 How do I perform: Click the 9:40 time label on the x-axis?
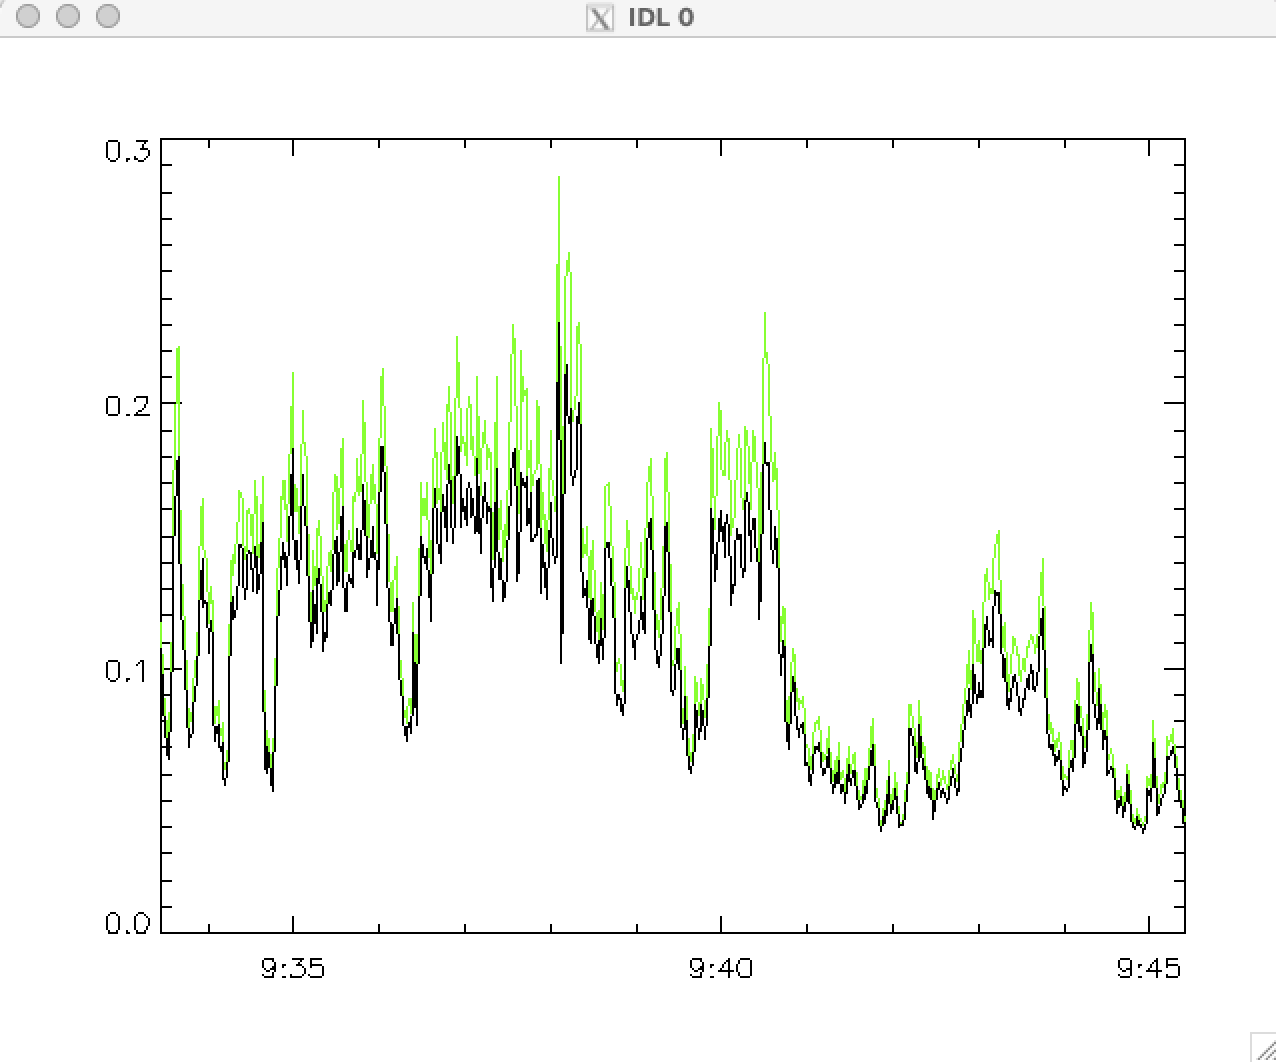point(721,968)
